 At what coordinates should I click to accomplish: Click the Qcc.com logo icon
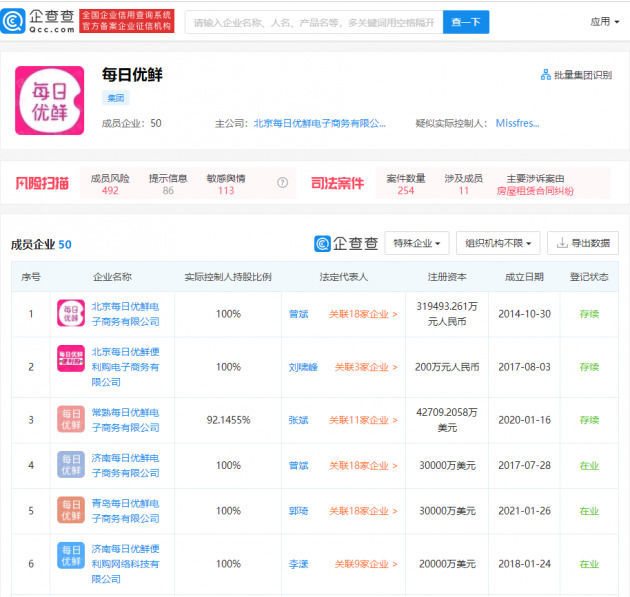pyautogui.click(x=12, y=21)
